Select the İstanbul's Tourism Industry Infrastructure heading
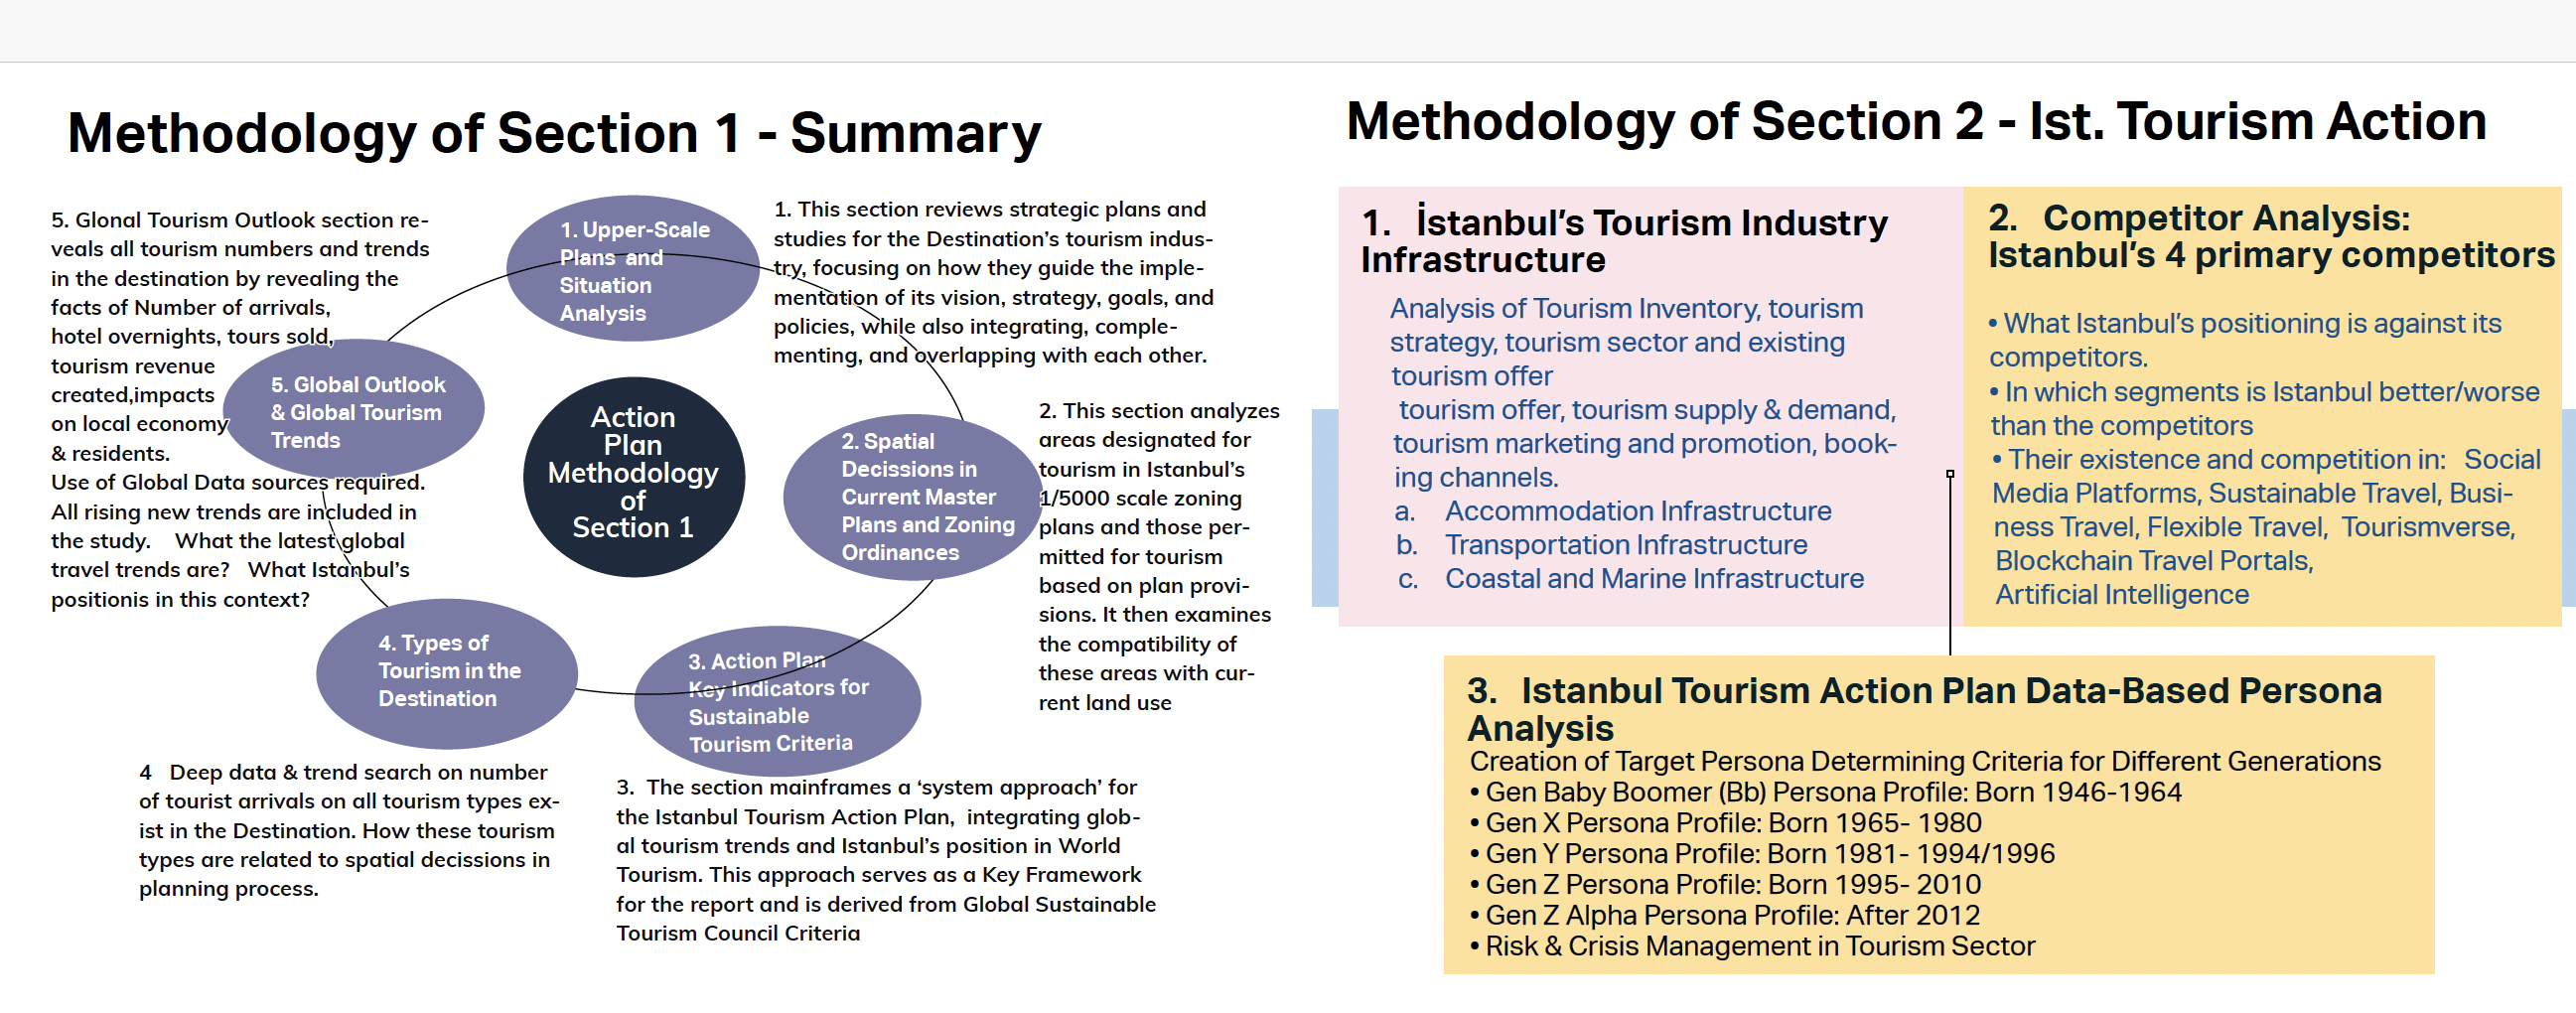Viewport: 2576px width, 1013px height. tap(1623, 240)
